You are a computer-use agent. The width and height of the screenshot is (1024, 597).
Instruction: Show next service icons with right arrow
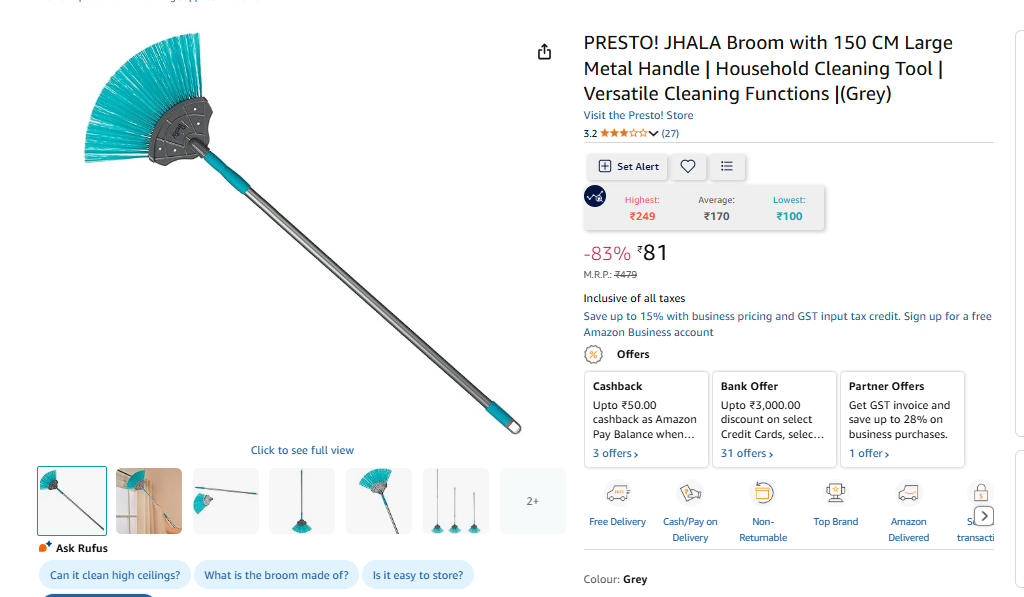[984, 516]
